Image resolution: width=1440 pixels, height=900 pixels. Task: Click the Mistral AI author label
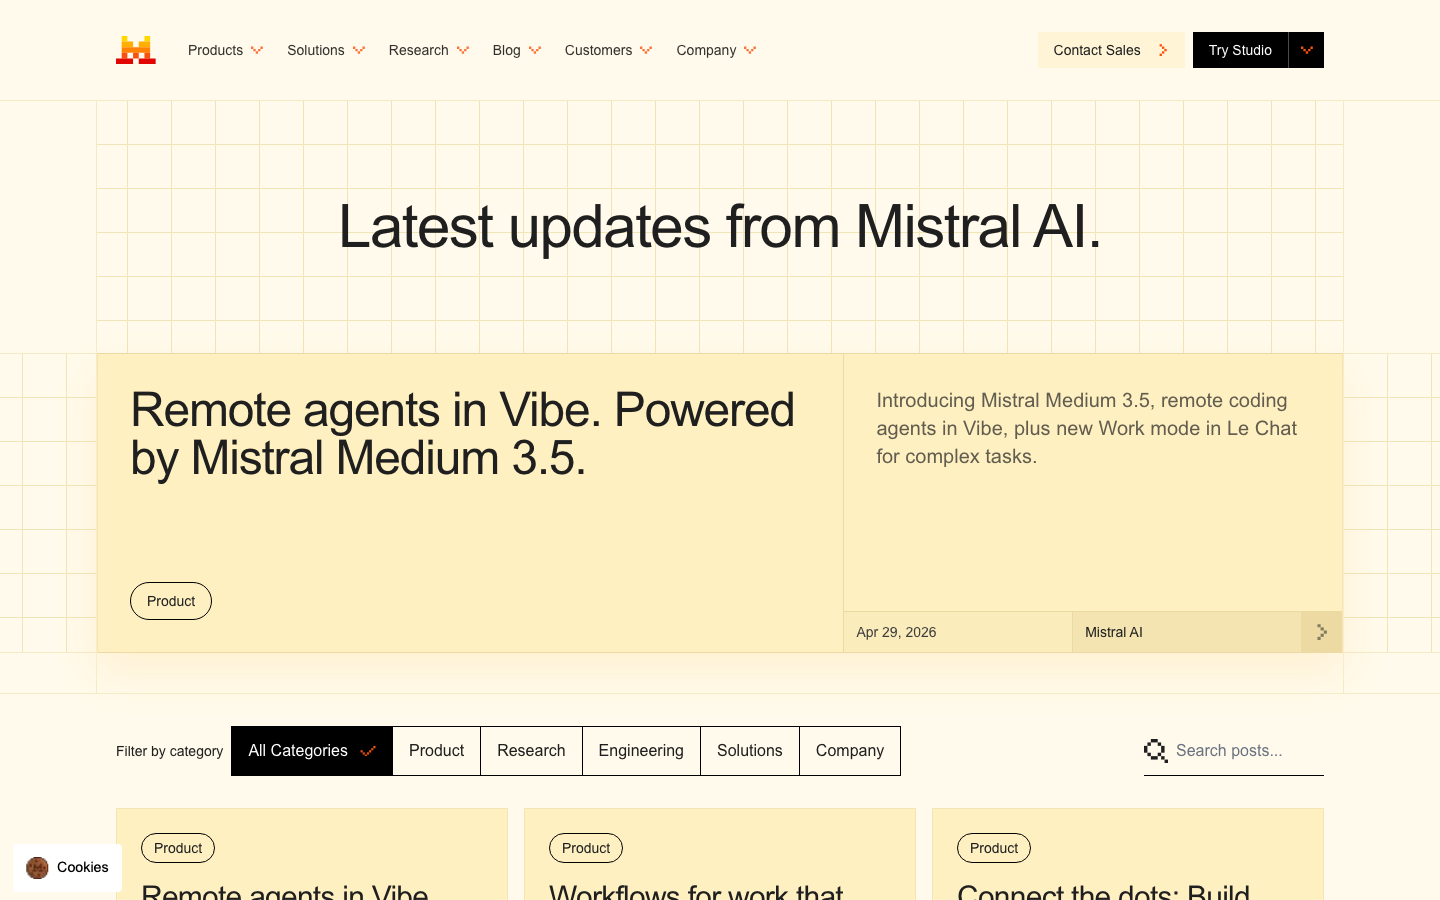tap(1114, 632)
